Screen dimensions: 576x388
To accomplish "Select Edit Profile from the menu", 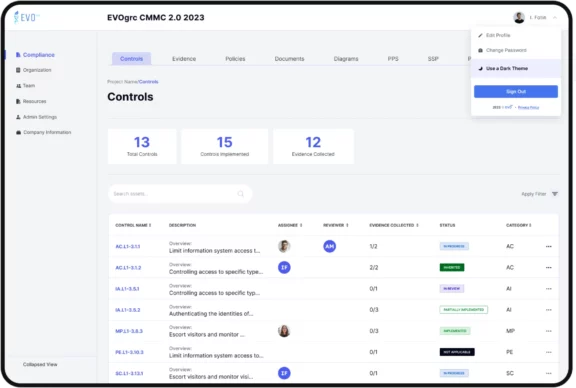I will pos(498,35).
